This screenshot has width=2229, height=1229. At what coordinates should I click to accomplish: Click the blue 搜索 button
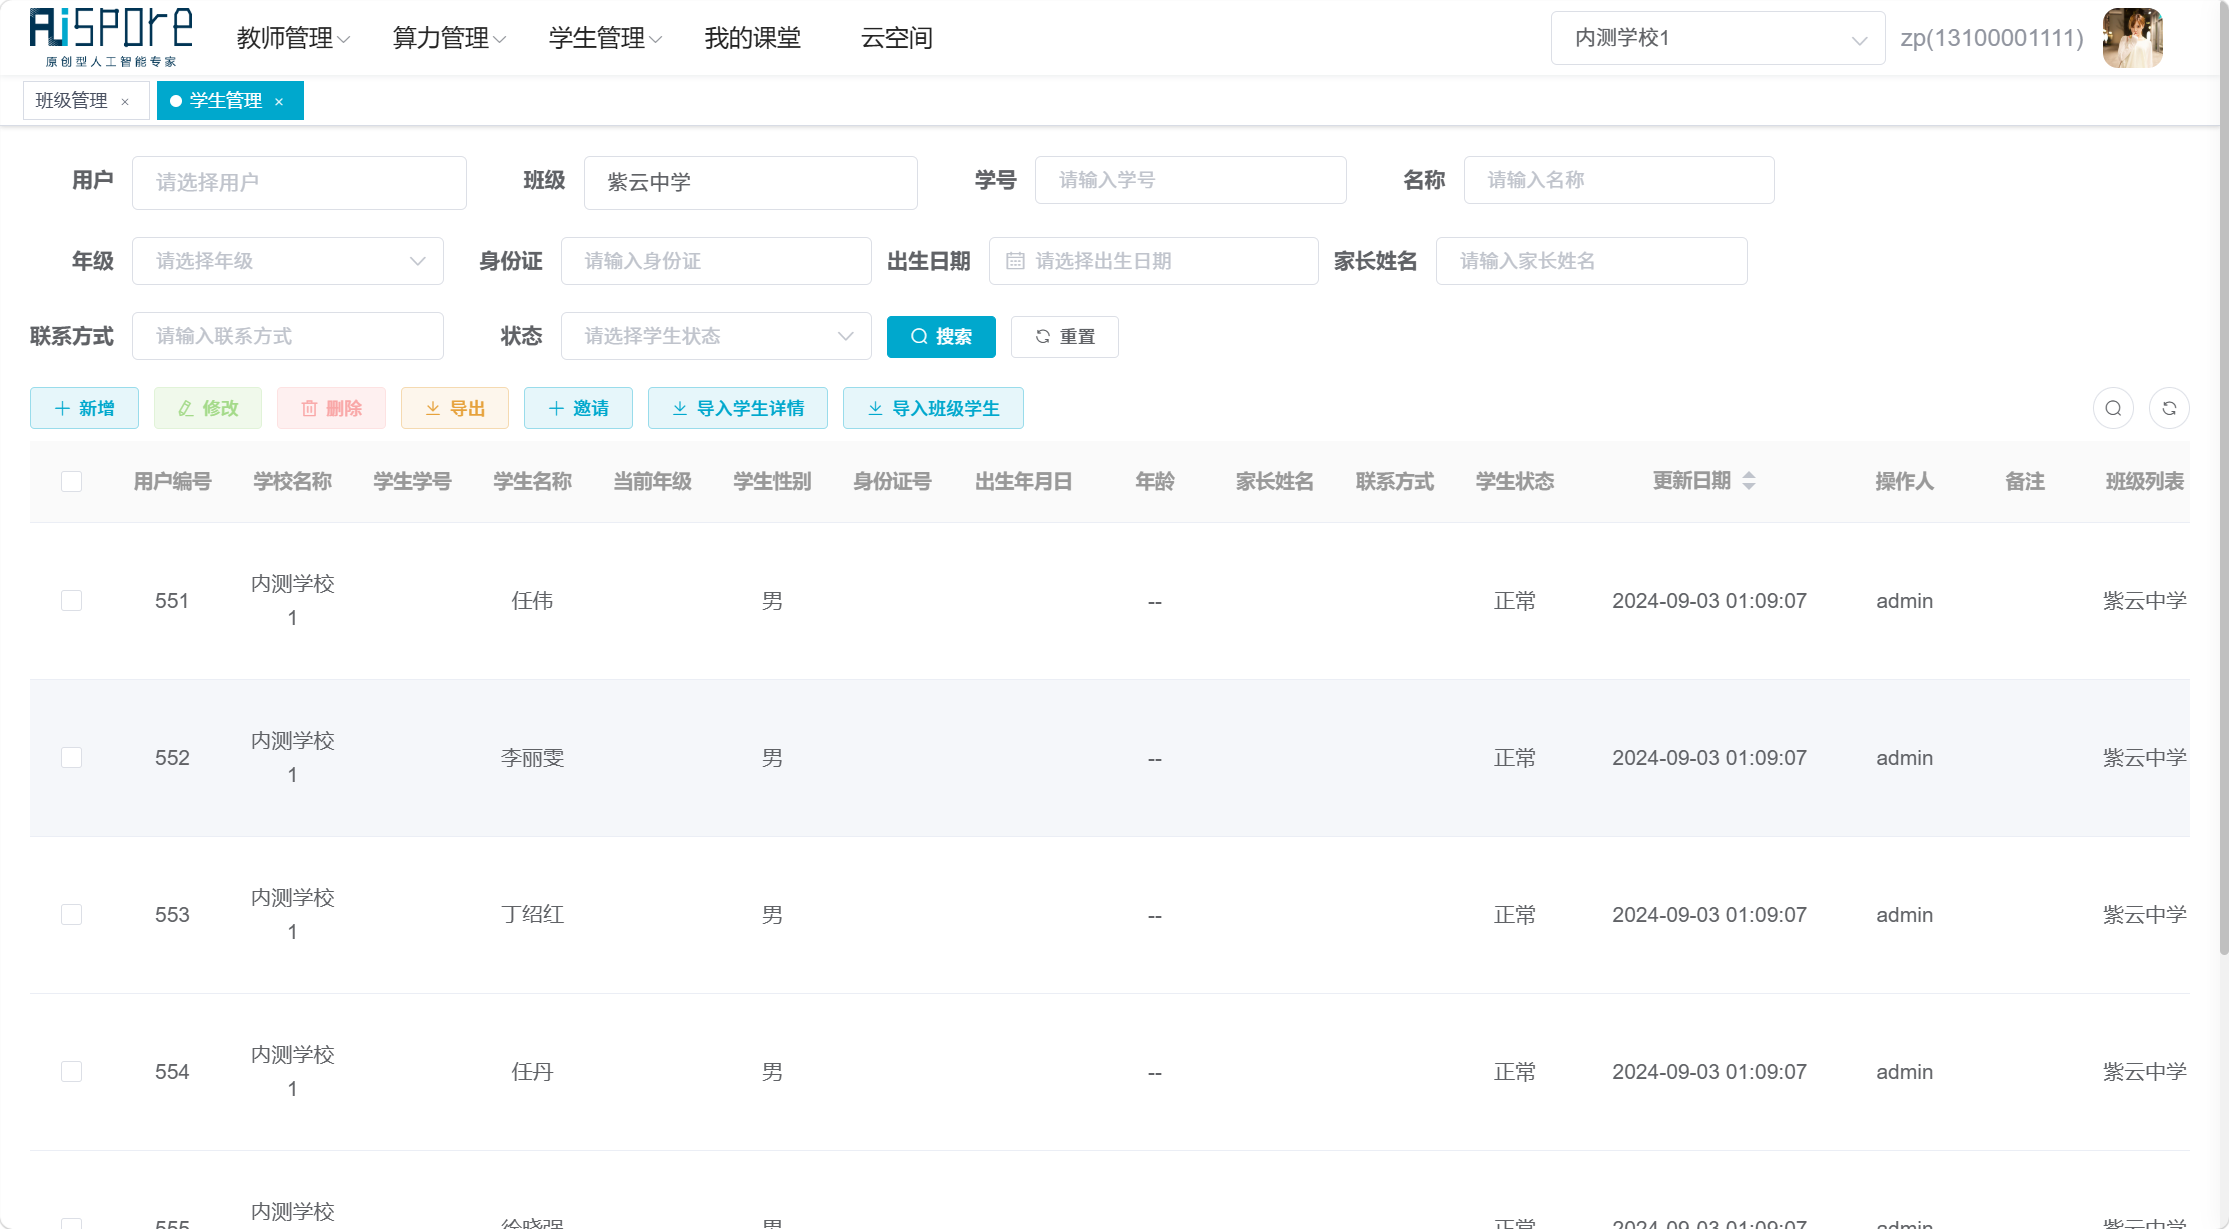click(941, 336)
